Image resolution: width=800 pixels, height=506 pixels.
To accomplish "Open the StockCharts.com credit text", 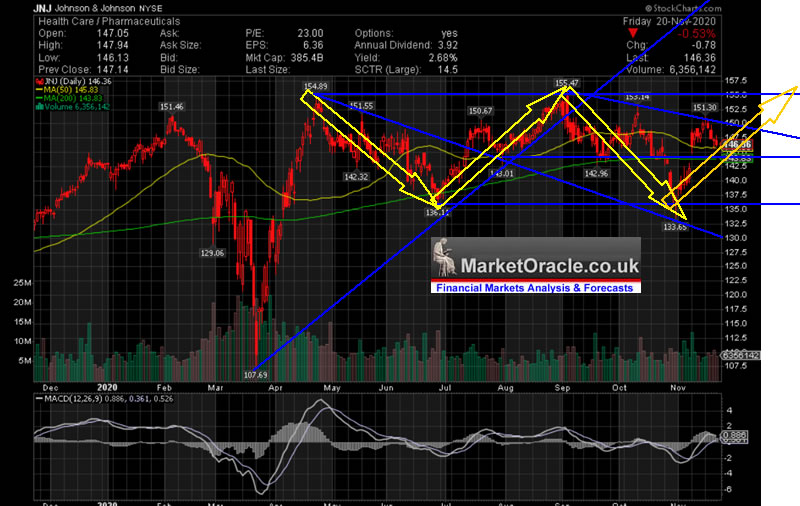I will [683, 8].
